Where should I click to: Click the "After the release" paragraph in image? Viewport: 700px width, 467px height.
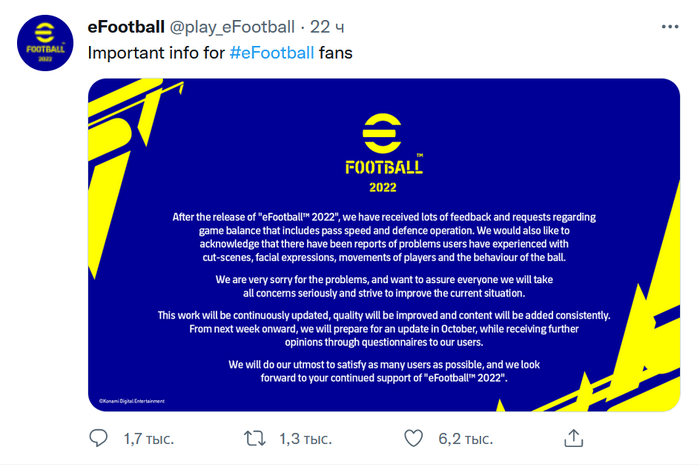pyautogui.click(x=384, y=236)
